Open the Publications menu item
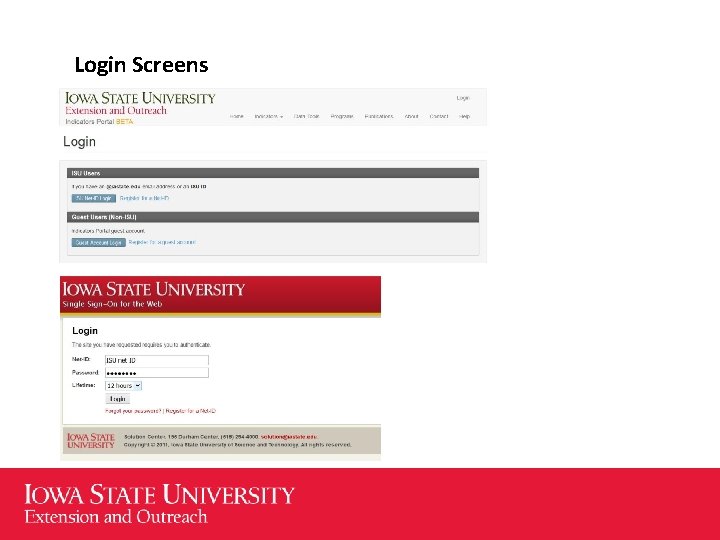Image resolution: width=720 pixels, height=540 pixels. [x=379, y=116]
